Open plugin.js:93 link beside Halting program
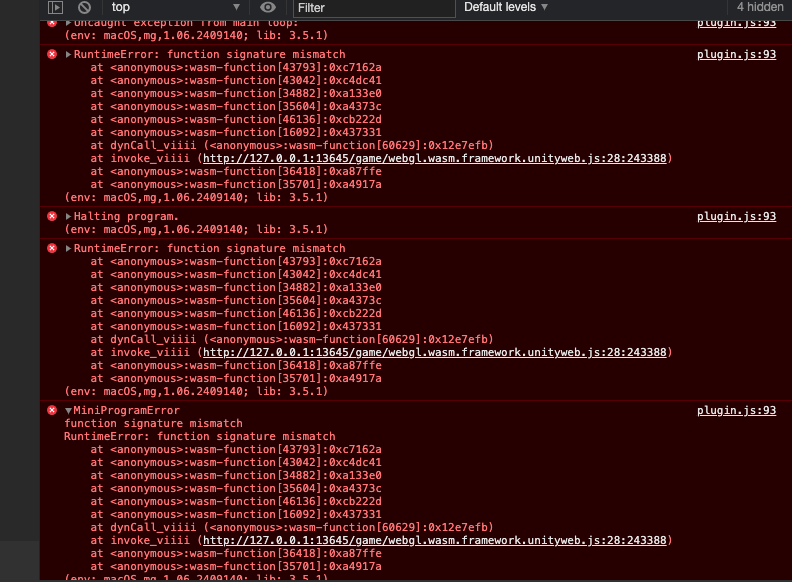 736,216
